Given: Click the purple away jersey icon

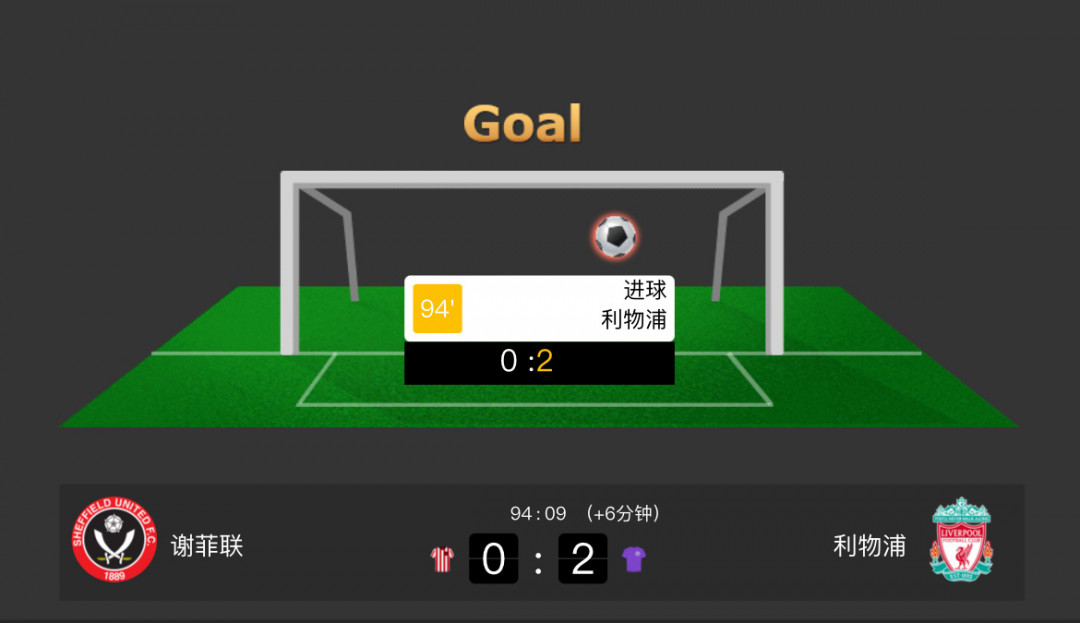Looking at the screenshot, I should coord(634,560).
